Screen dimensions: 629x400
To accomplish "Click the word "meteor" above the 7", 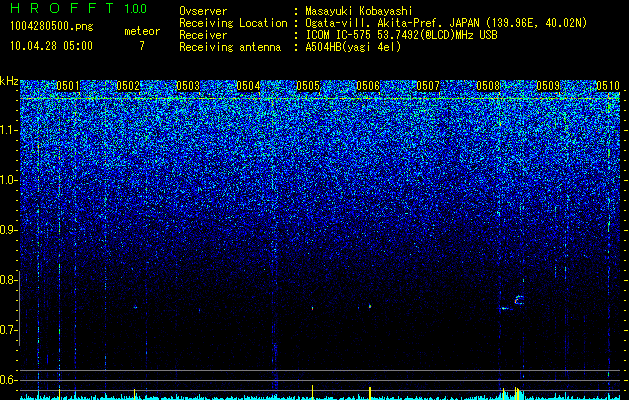I will click(x=142, y=31).
